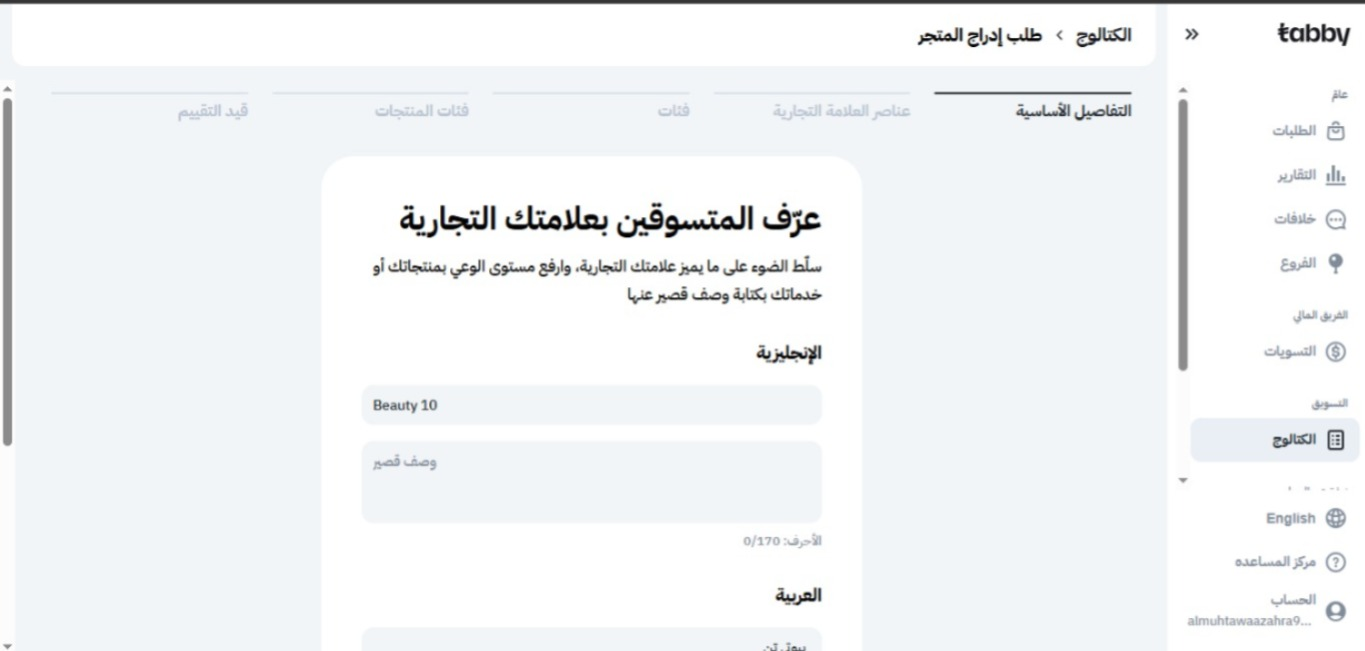This screenshot has height=651, width=1365.
Task: Click the الكتالوج breadcrumb link
Action: (1103, 35)
